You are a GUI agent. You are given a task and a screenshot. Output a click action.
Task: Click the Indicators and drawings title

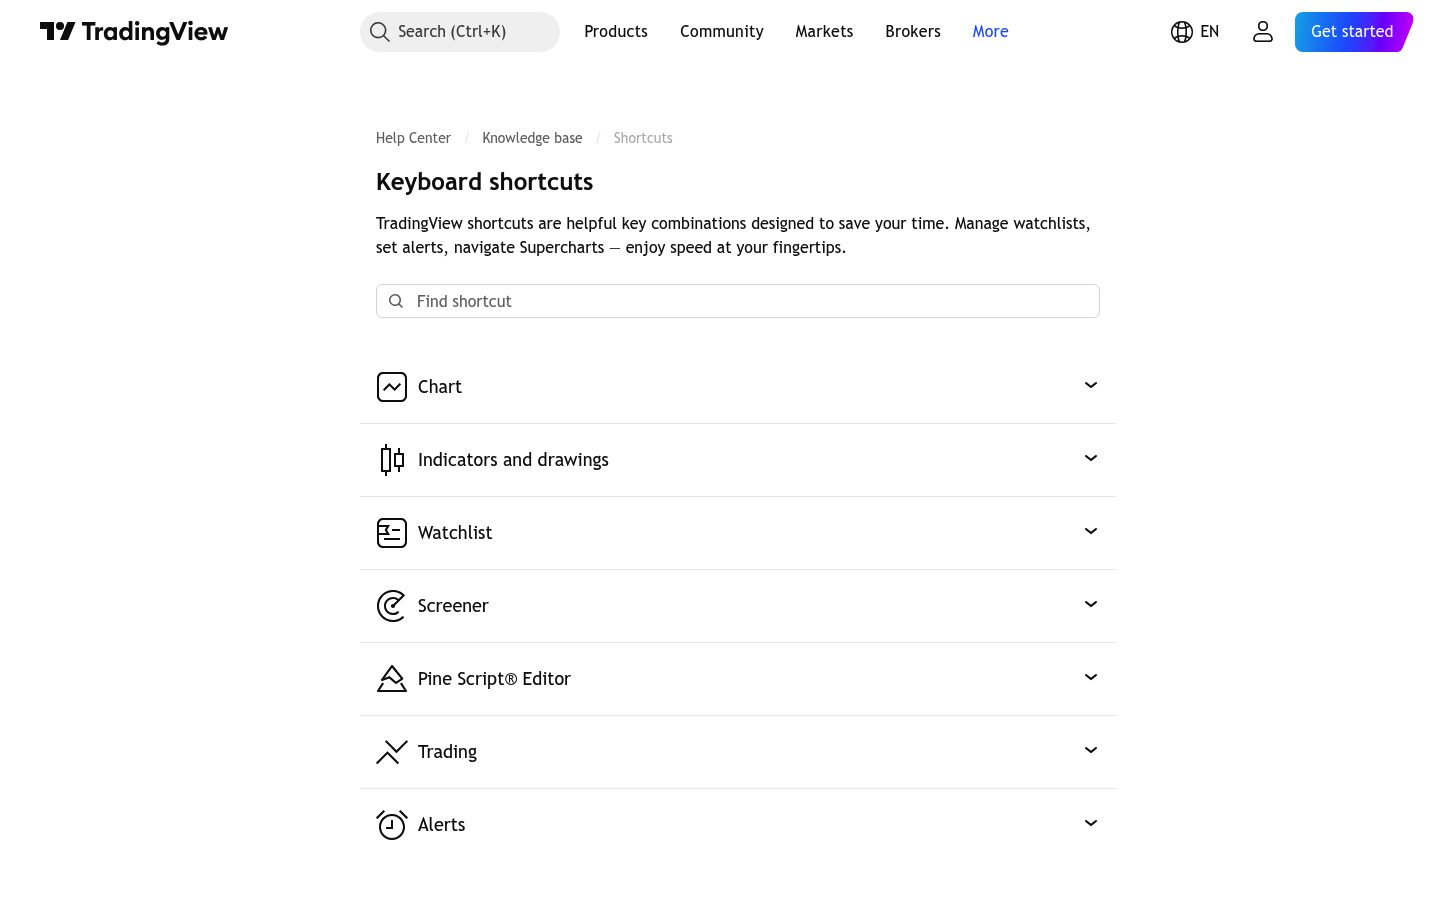click(x=513, y=460)
